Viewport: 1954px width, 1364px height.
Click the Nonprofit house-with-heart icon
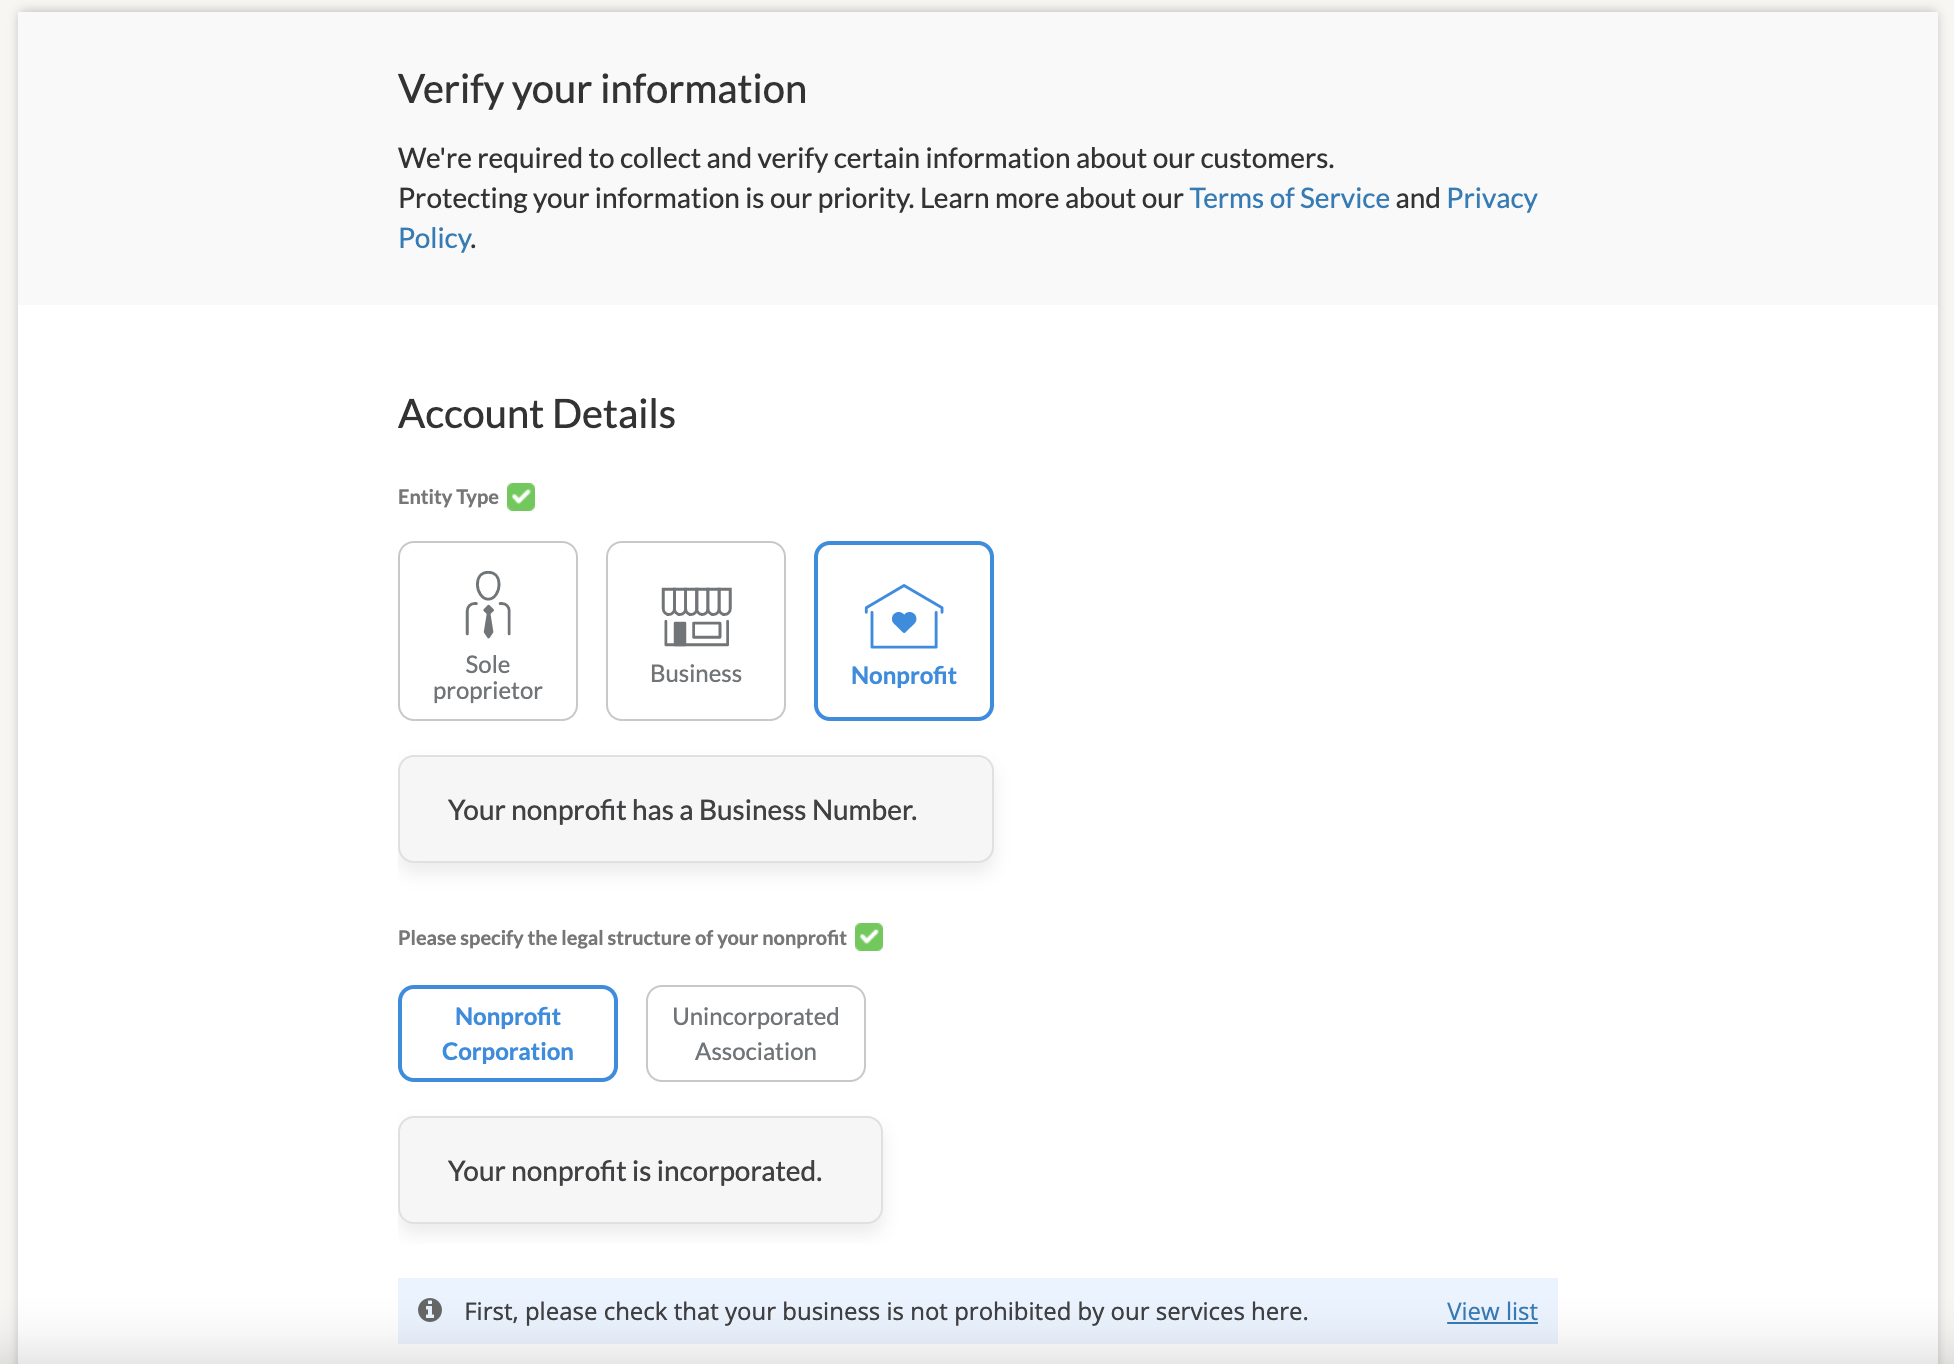903,616
